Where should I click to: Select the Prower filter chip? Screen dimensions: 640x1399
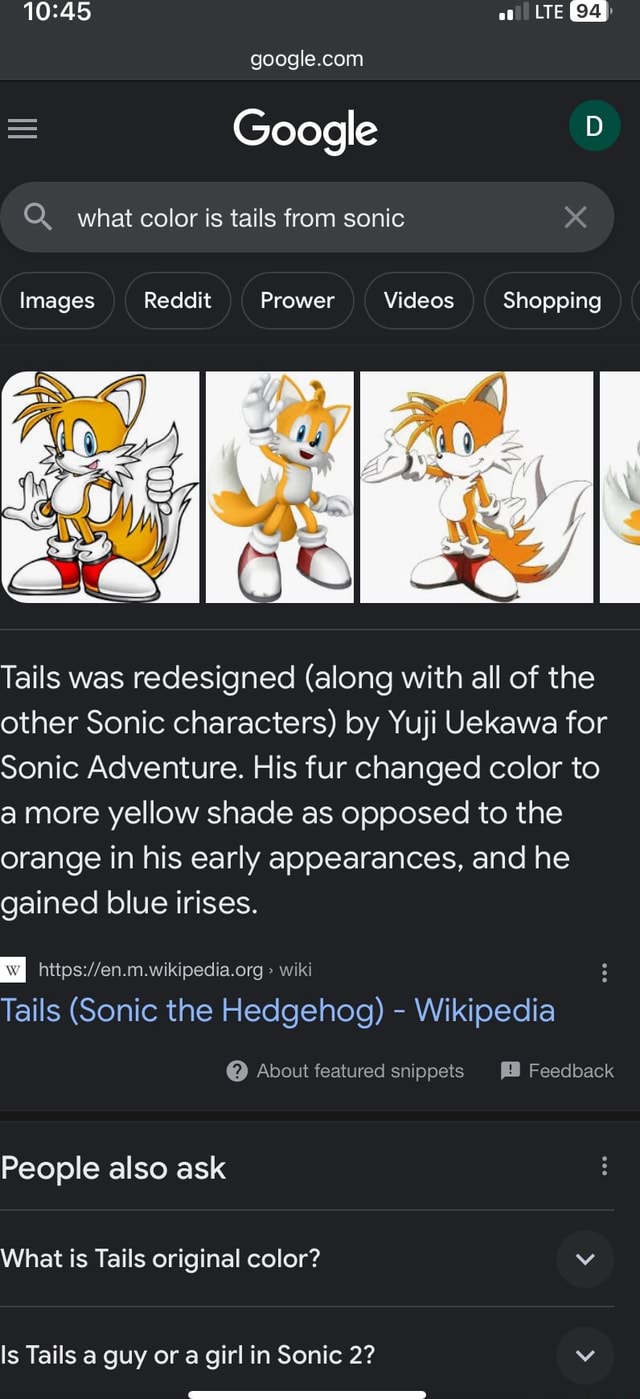[297, 300]
